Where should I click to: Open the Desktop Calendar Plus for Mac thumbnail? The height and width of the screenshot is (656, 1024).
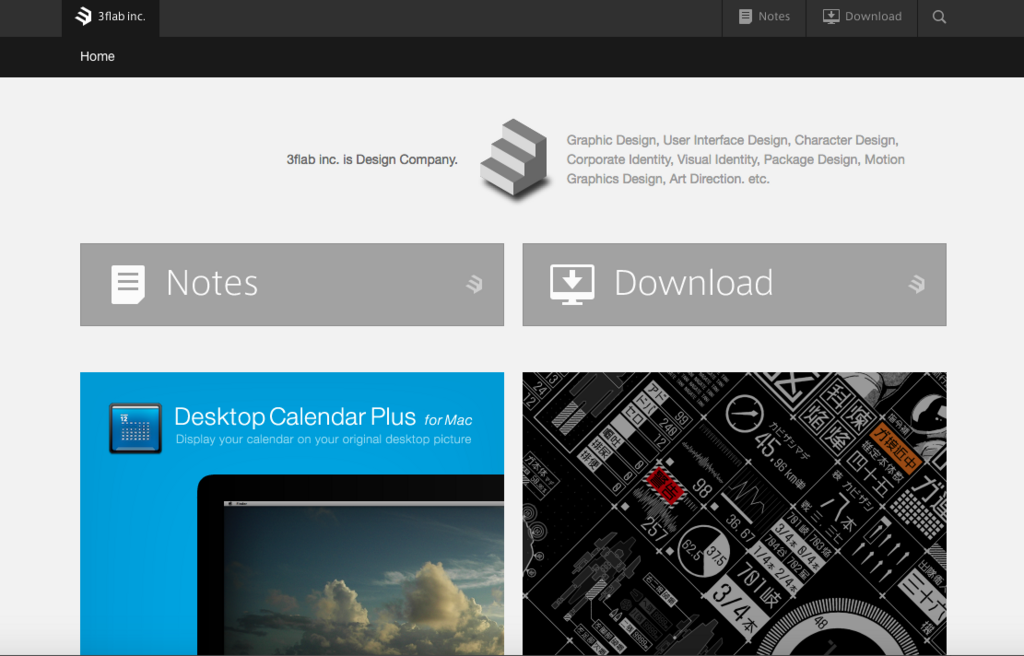pos(292,514)
